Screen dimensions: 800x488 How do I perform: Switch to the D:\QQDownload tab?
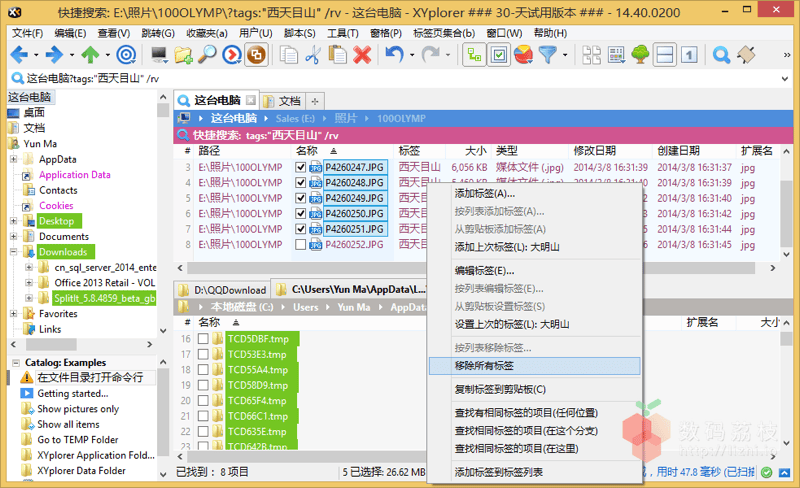pos(223,290)
